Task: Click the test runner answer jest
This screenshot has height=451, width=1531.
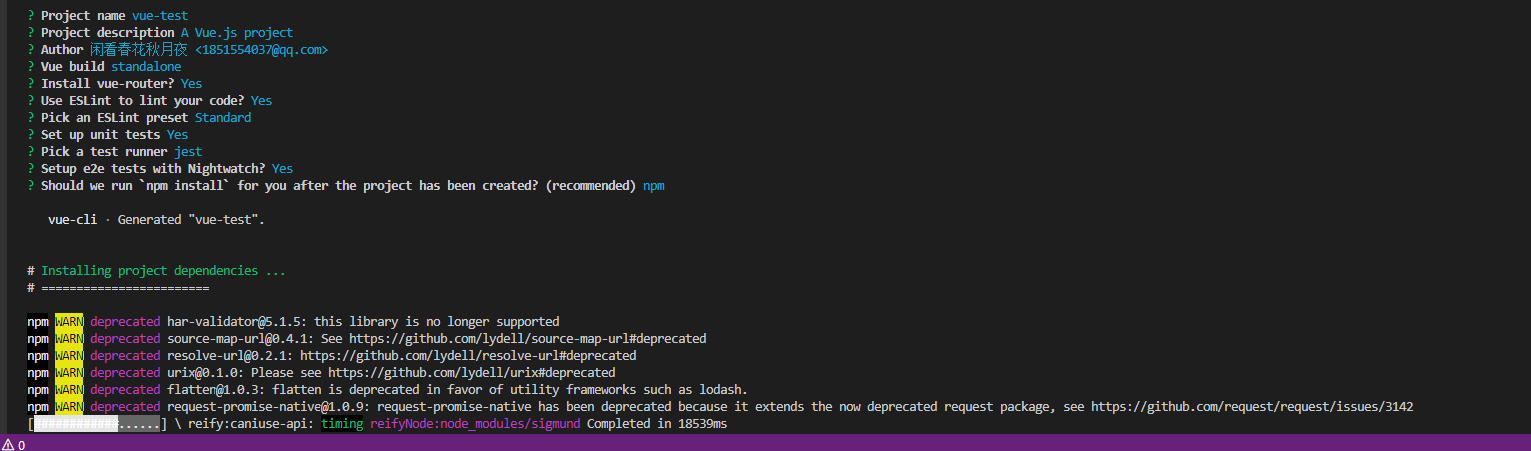Action: click(x=188, y=152)
